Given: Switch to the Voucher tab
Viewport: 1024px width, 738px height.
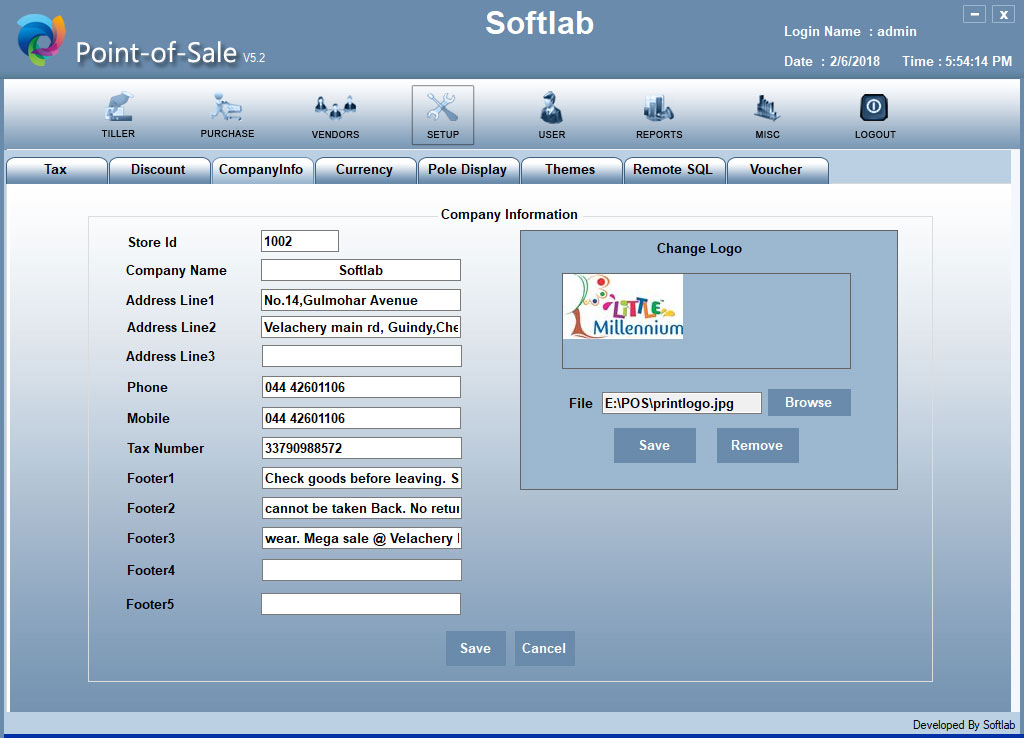Looking at the screenshot, I should click(776, 170).
